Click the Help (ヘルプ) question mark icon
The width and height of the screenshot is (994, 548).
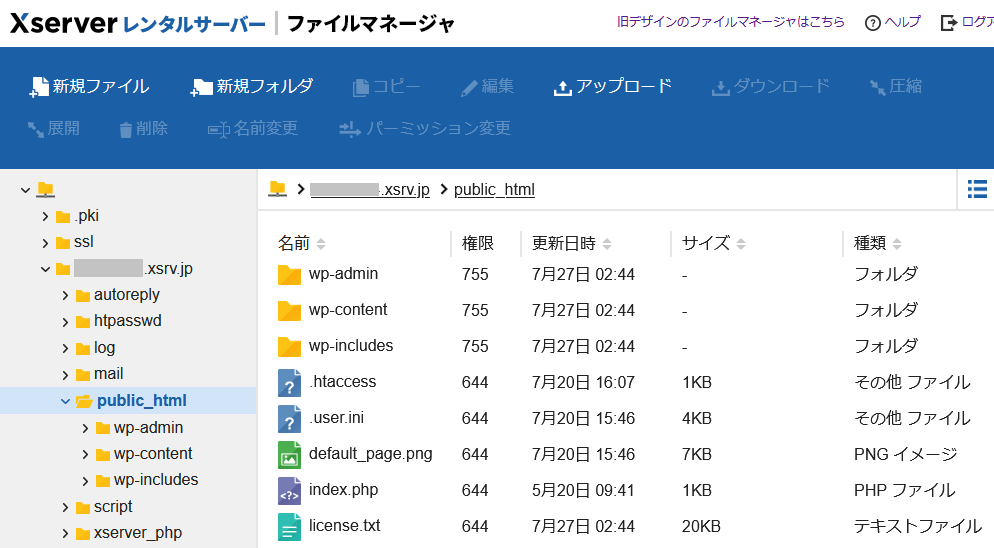[872, 22]
